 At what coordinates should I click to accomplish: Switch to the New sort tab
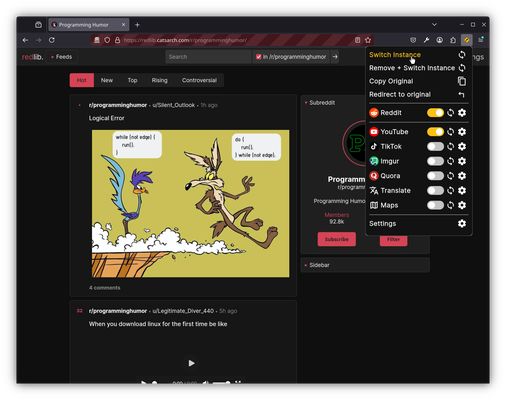coord(107,80)
